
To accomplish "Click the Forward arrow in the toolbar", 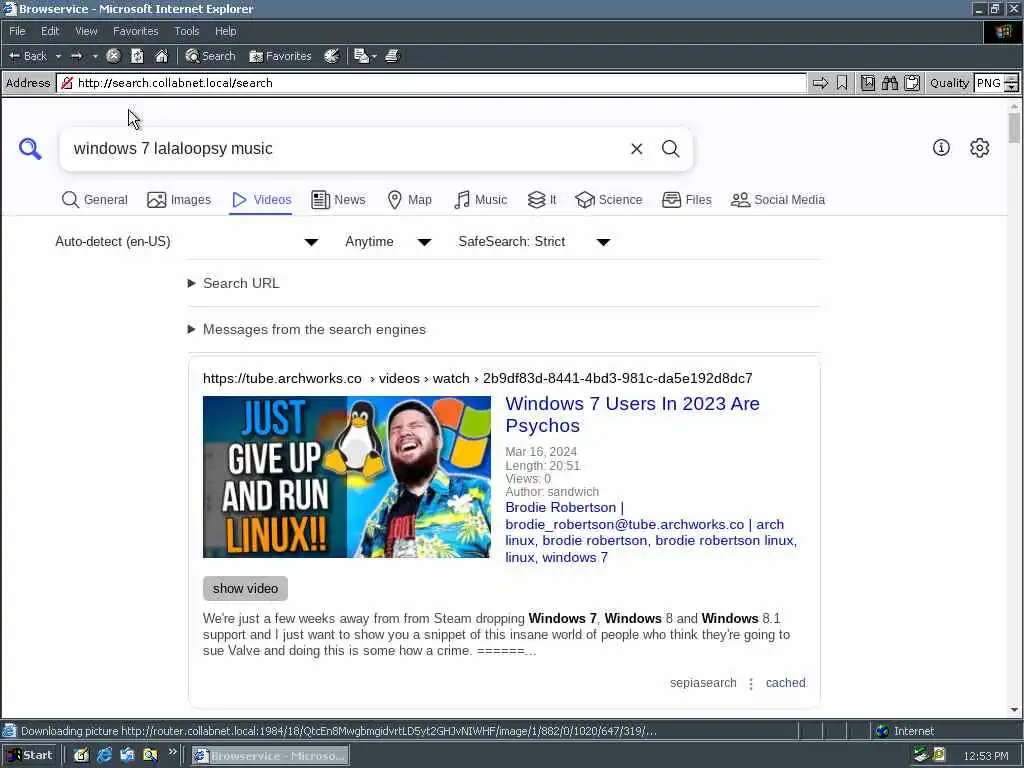I will (x=76, y=56).
